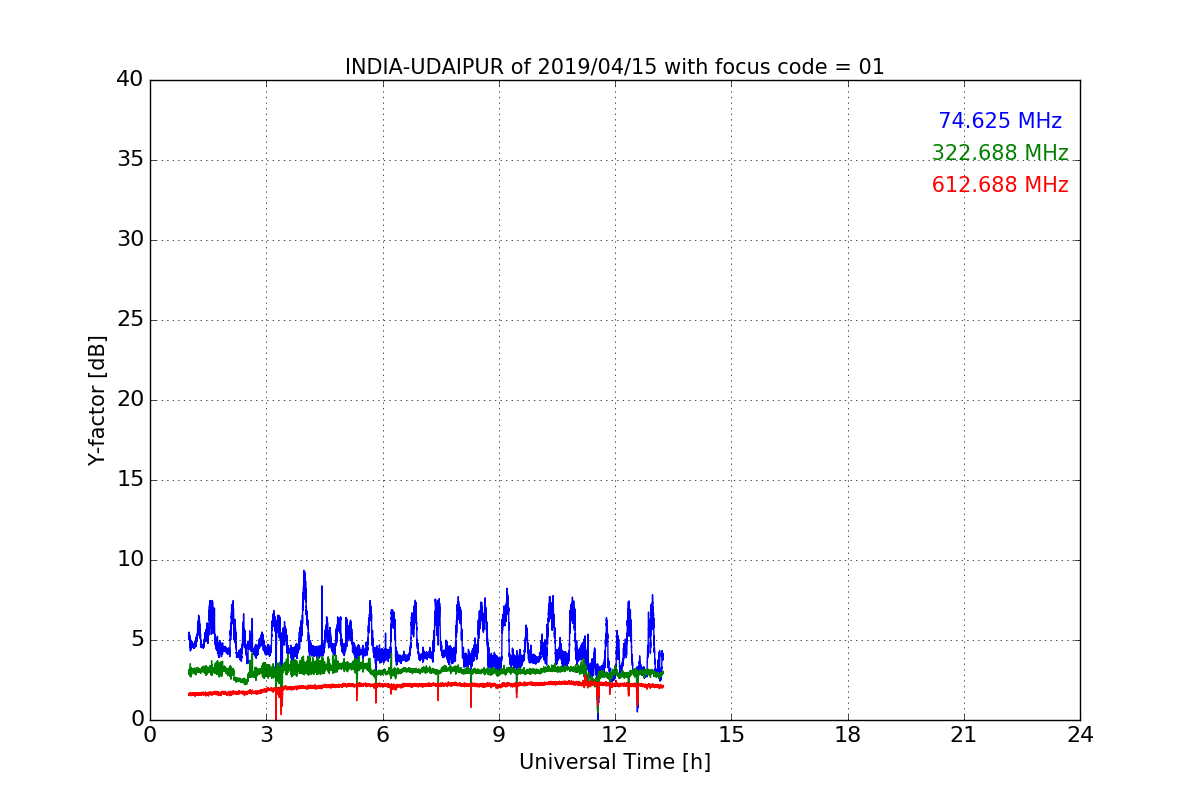Click the 9 tick on the x-axis
Viewport: 1200px width, 800px height.
499,735
